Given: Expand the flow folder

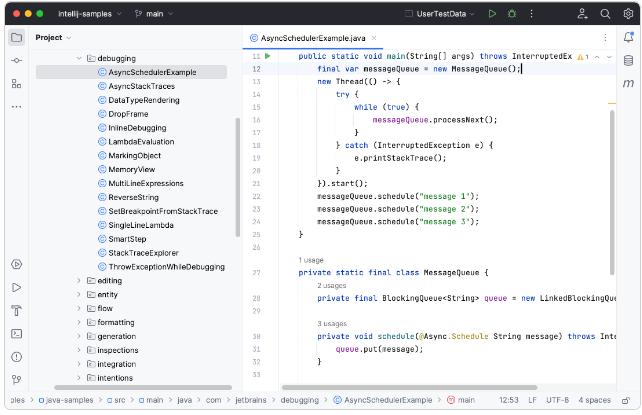Looking at the screenshot, I should 79,309.
